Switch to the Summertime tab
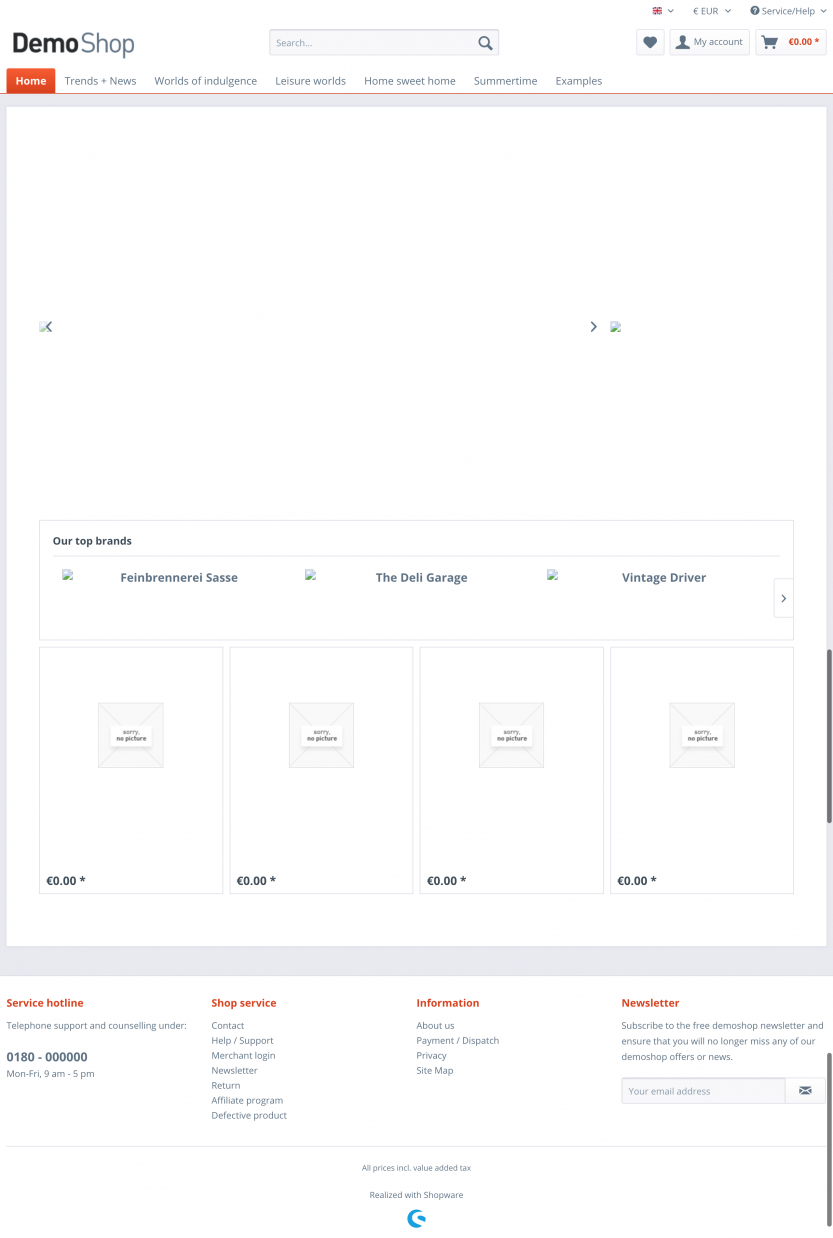The height and width of the screenshot is (1238, 833). 505,81
